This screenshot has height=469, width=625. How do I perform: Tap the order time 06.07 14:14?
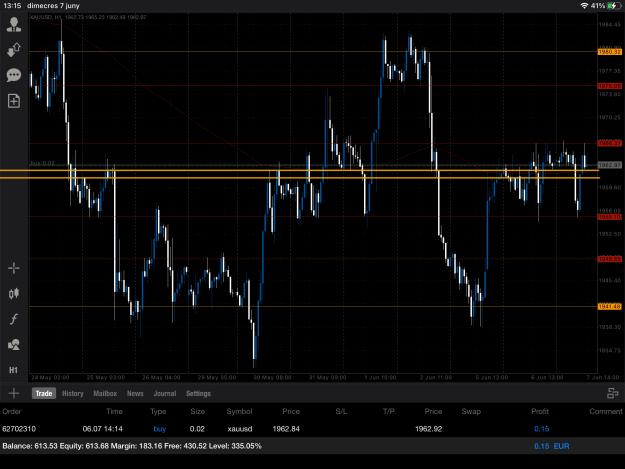[x=102, y=429]
